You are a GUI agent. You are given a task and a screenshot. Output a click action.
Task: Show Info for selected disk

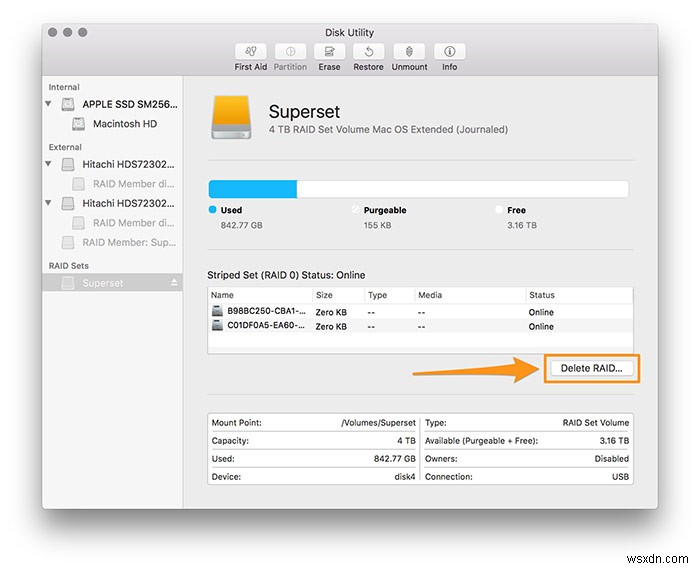click(450, 52)
